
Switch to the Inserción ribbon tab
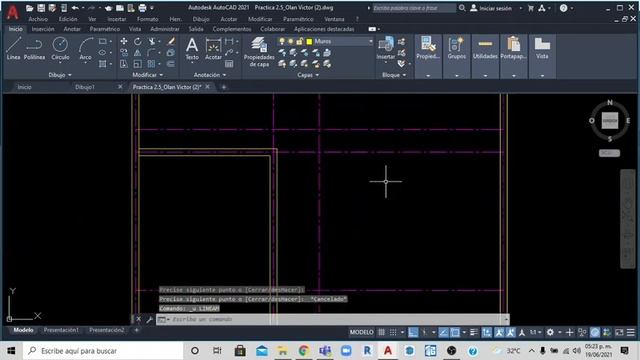point(43,29)
